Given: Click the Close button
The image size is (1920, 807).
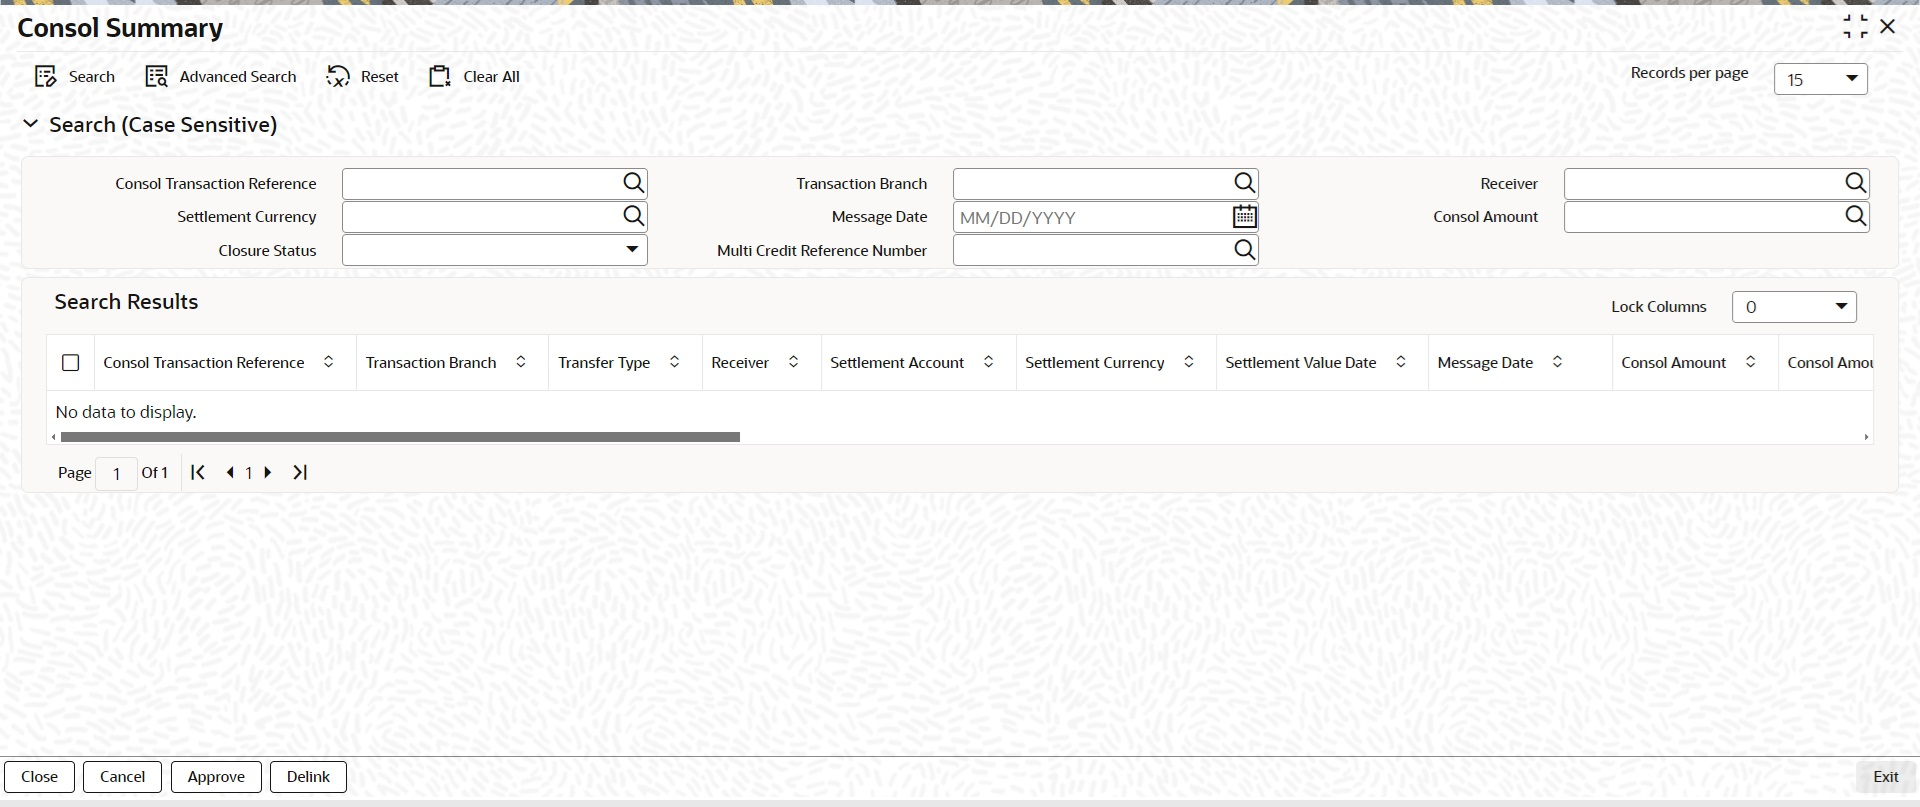Looking at the screenshot, I should click(39, 777).
